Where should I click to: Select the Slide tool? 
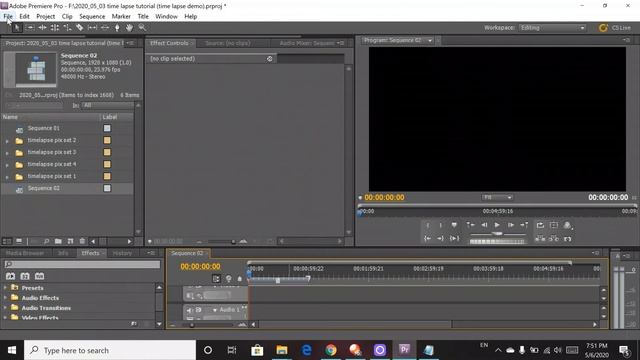(x=105, y=28)
